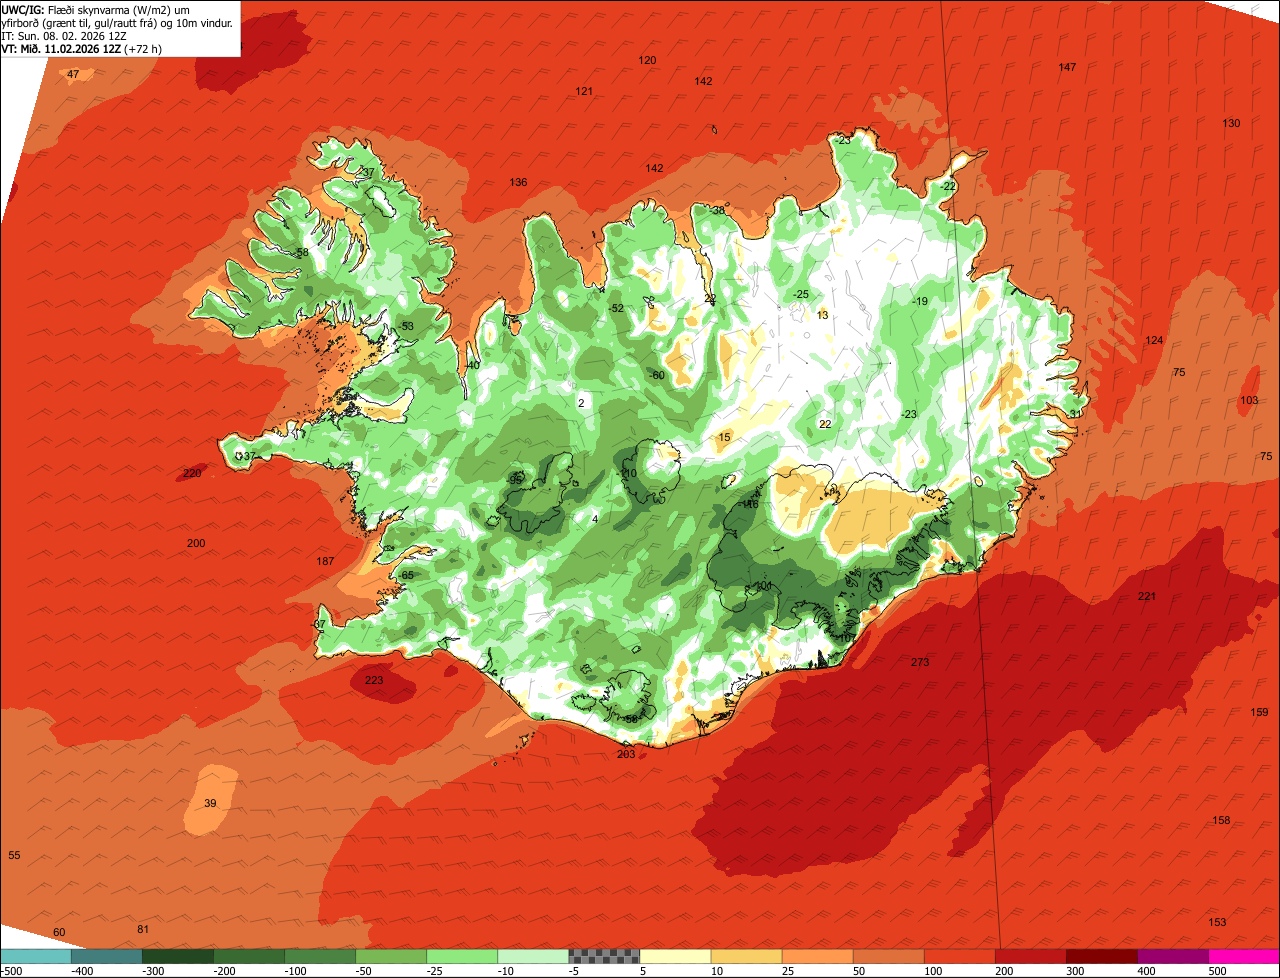Click the checkered legend swatch at -5
1280x978 pixels.
coord(604,956)
